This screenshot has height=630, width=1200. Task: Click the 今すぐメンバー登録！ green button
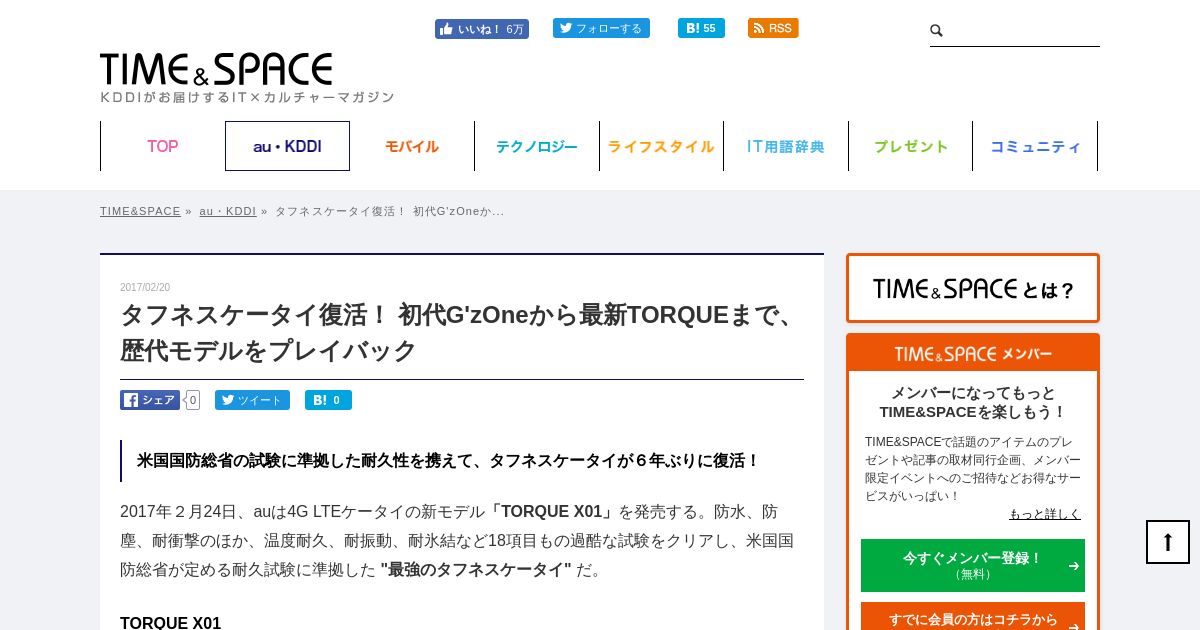coord(973,565)
